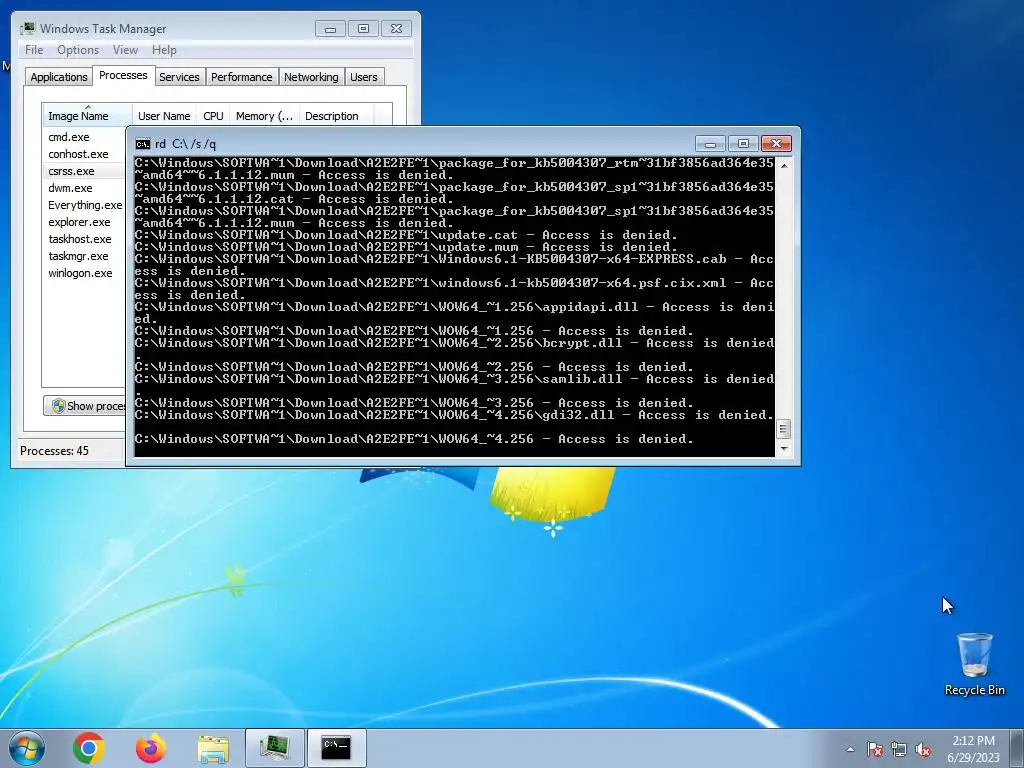Switch to Command Prompt taskbar button
This screenshot has height=768, width=1024.
336,748
